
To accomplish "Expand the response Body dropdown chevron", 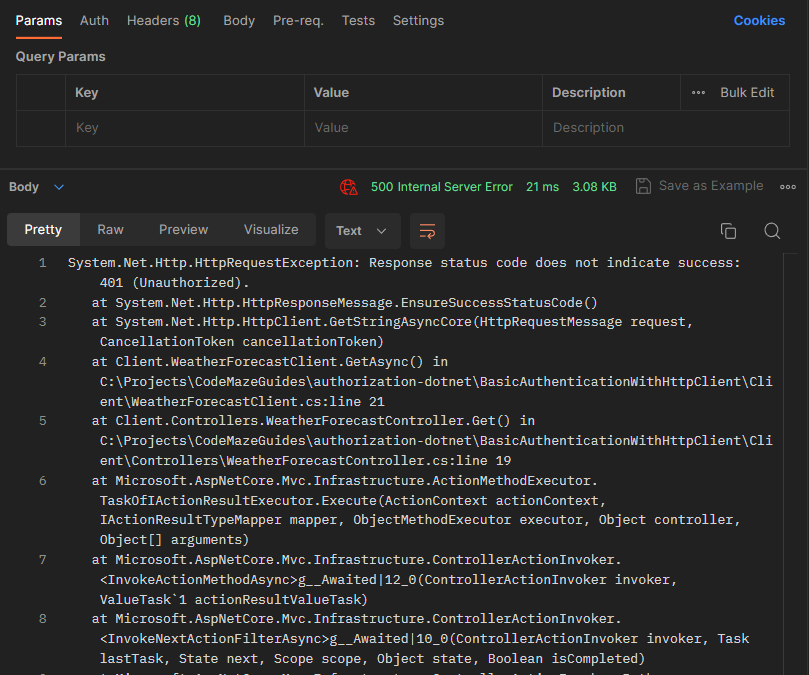I will pyautogui.click(x=59, y=187).
